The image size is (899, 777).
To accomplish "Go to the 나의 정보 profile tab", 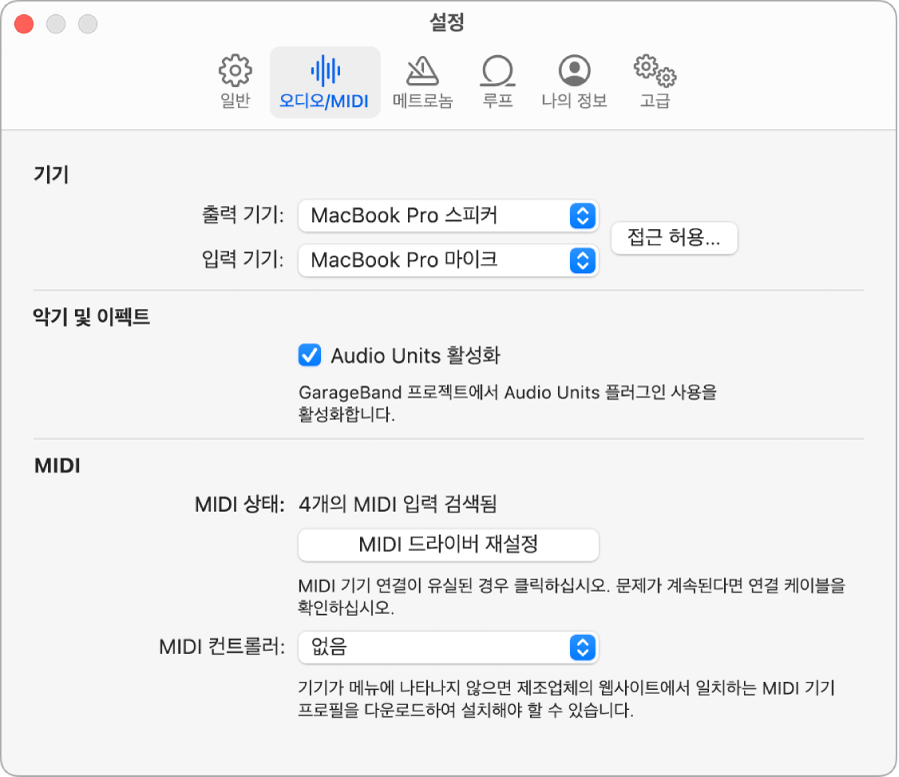I will (574, 82).
